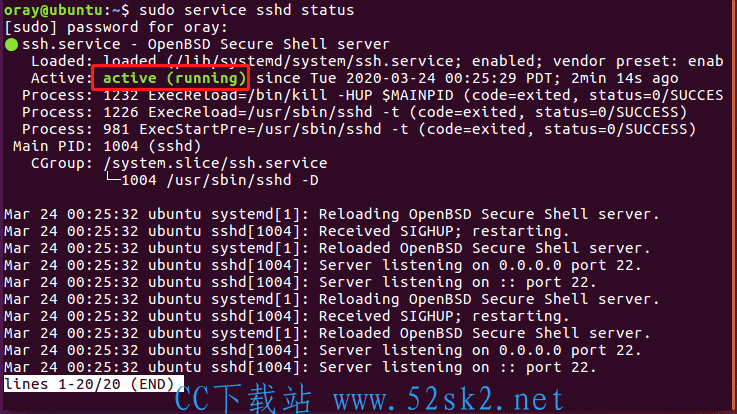Click 'Main PID: 1004 (sshd)' line
The image size is (737, 414).
[107, 146]
